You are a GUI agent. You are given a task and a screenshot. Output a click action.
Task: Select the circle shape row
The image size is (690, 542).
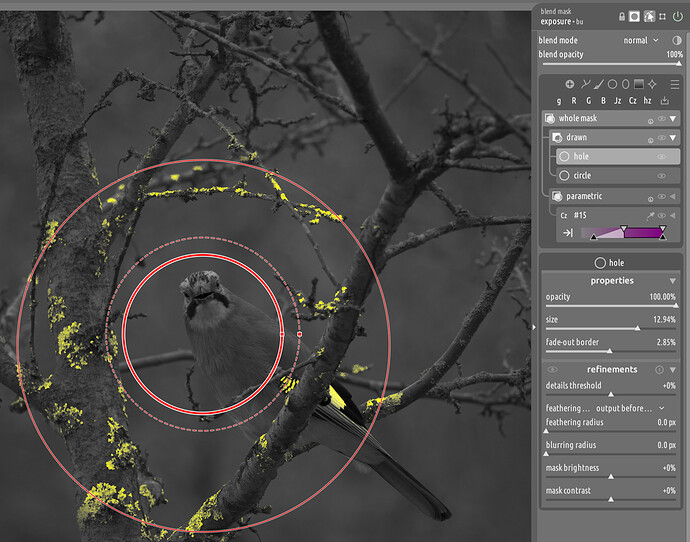(618, 176)
